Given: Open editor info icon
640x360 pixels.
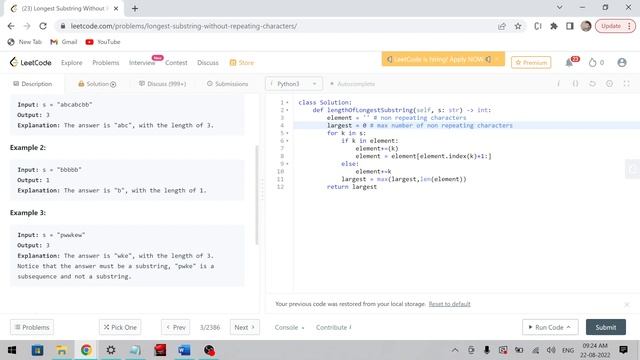Looking at the screenshot, I should coord(558,84).
